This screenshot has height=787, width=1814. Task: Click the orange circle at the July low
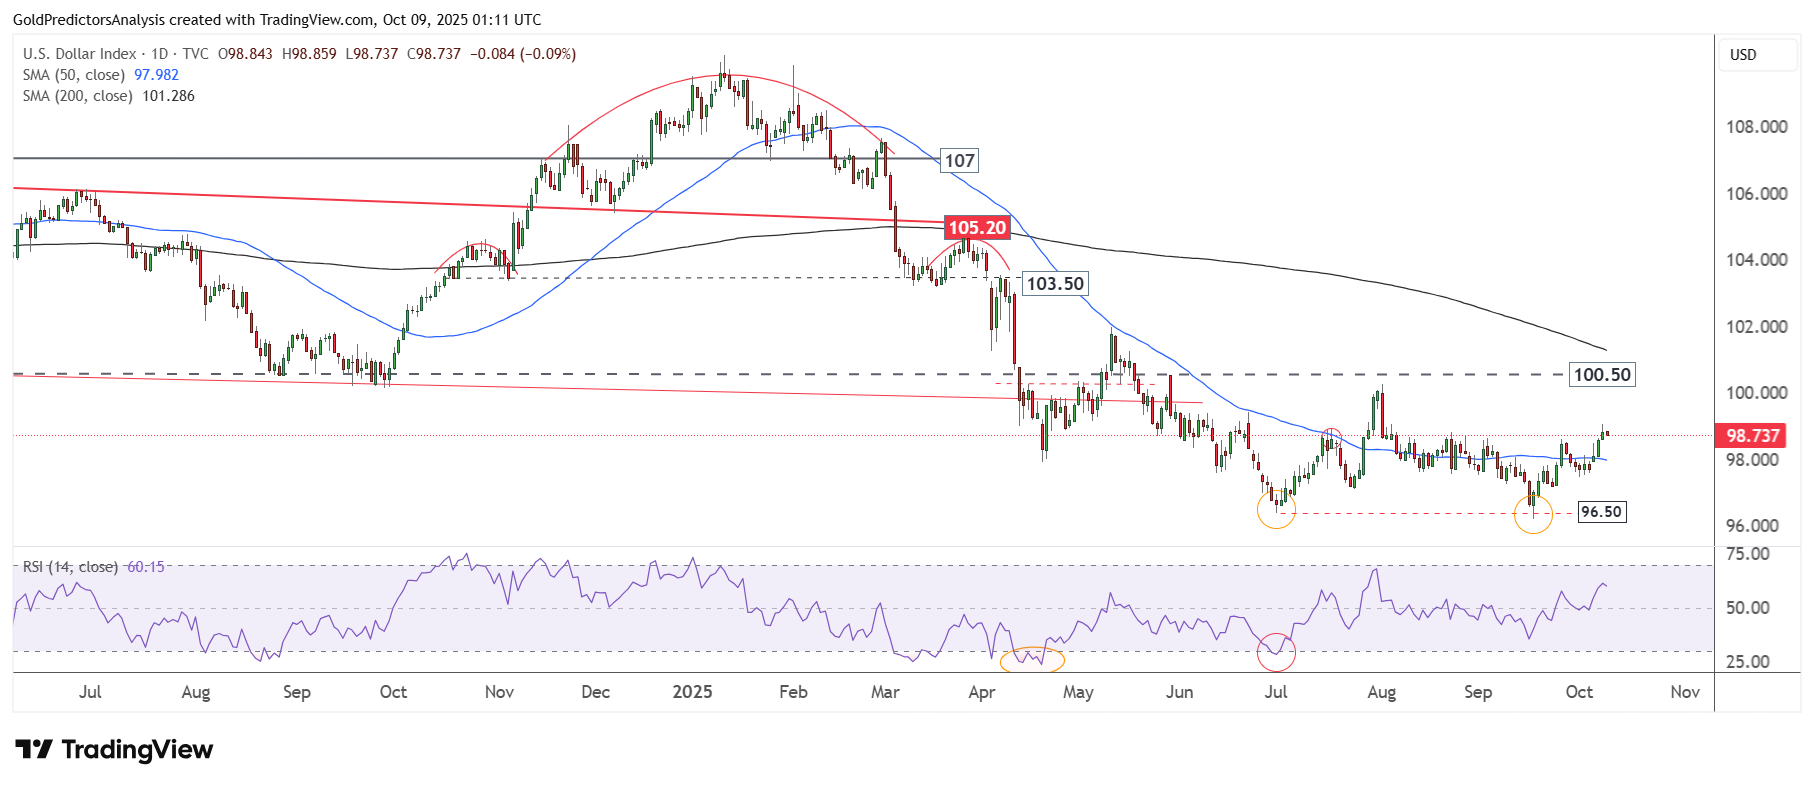1276,511
